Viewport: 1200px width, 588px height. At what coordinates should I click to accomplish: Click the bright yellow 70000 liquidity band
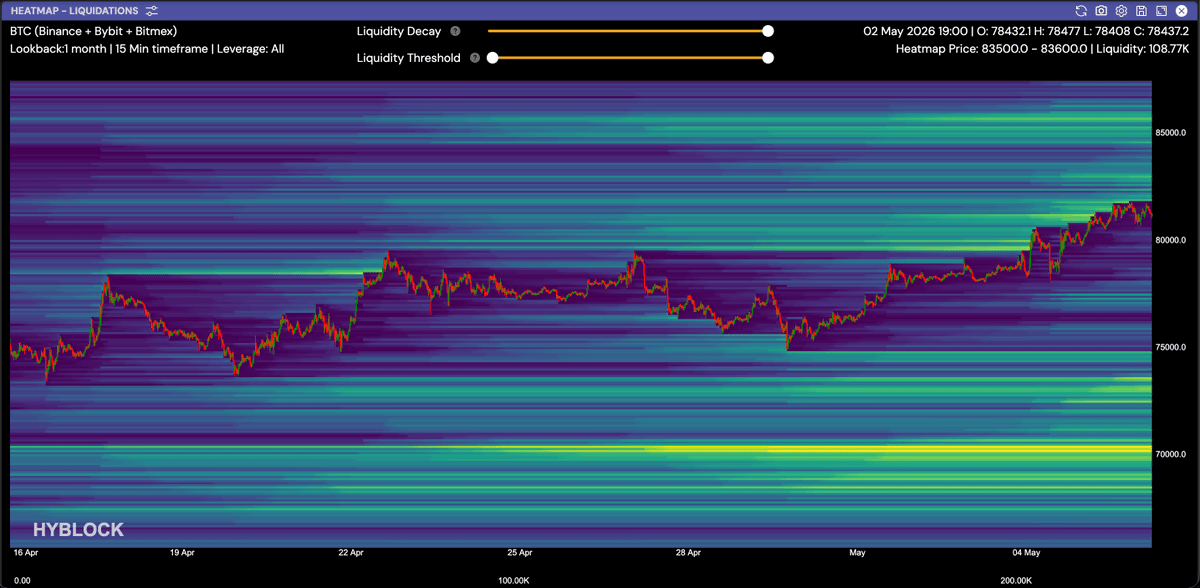(x=580, y=448)
